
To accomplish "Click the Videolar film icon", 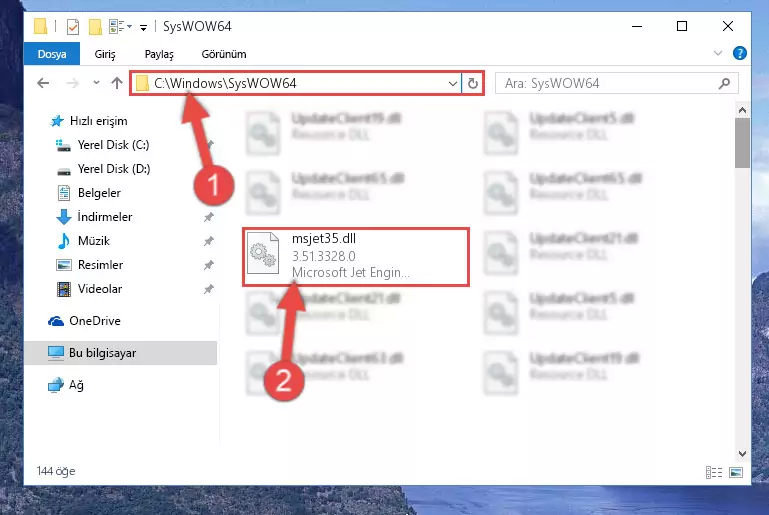I will tap(64, 289).
